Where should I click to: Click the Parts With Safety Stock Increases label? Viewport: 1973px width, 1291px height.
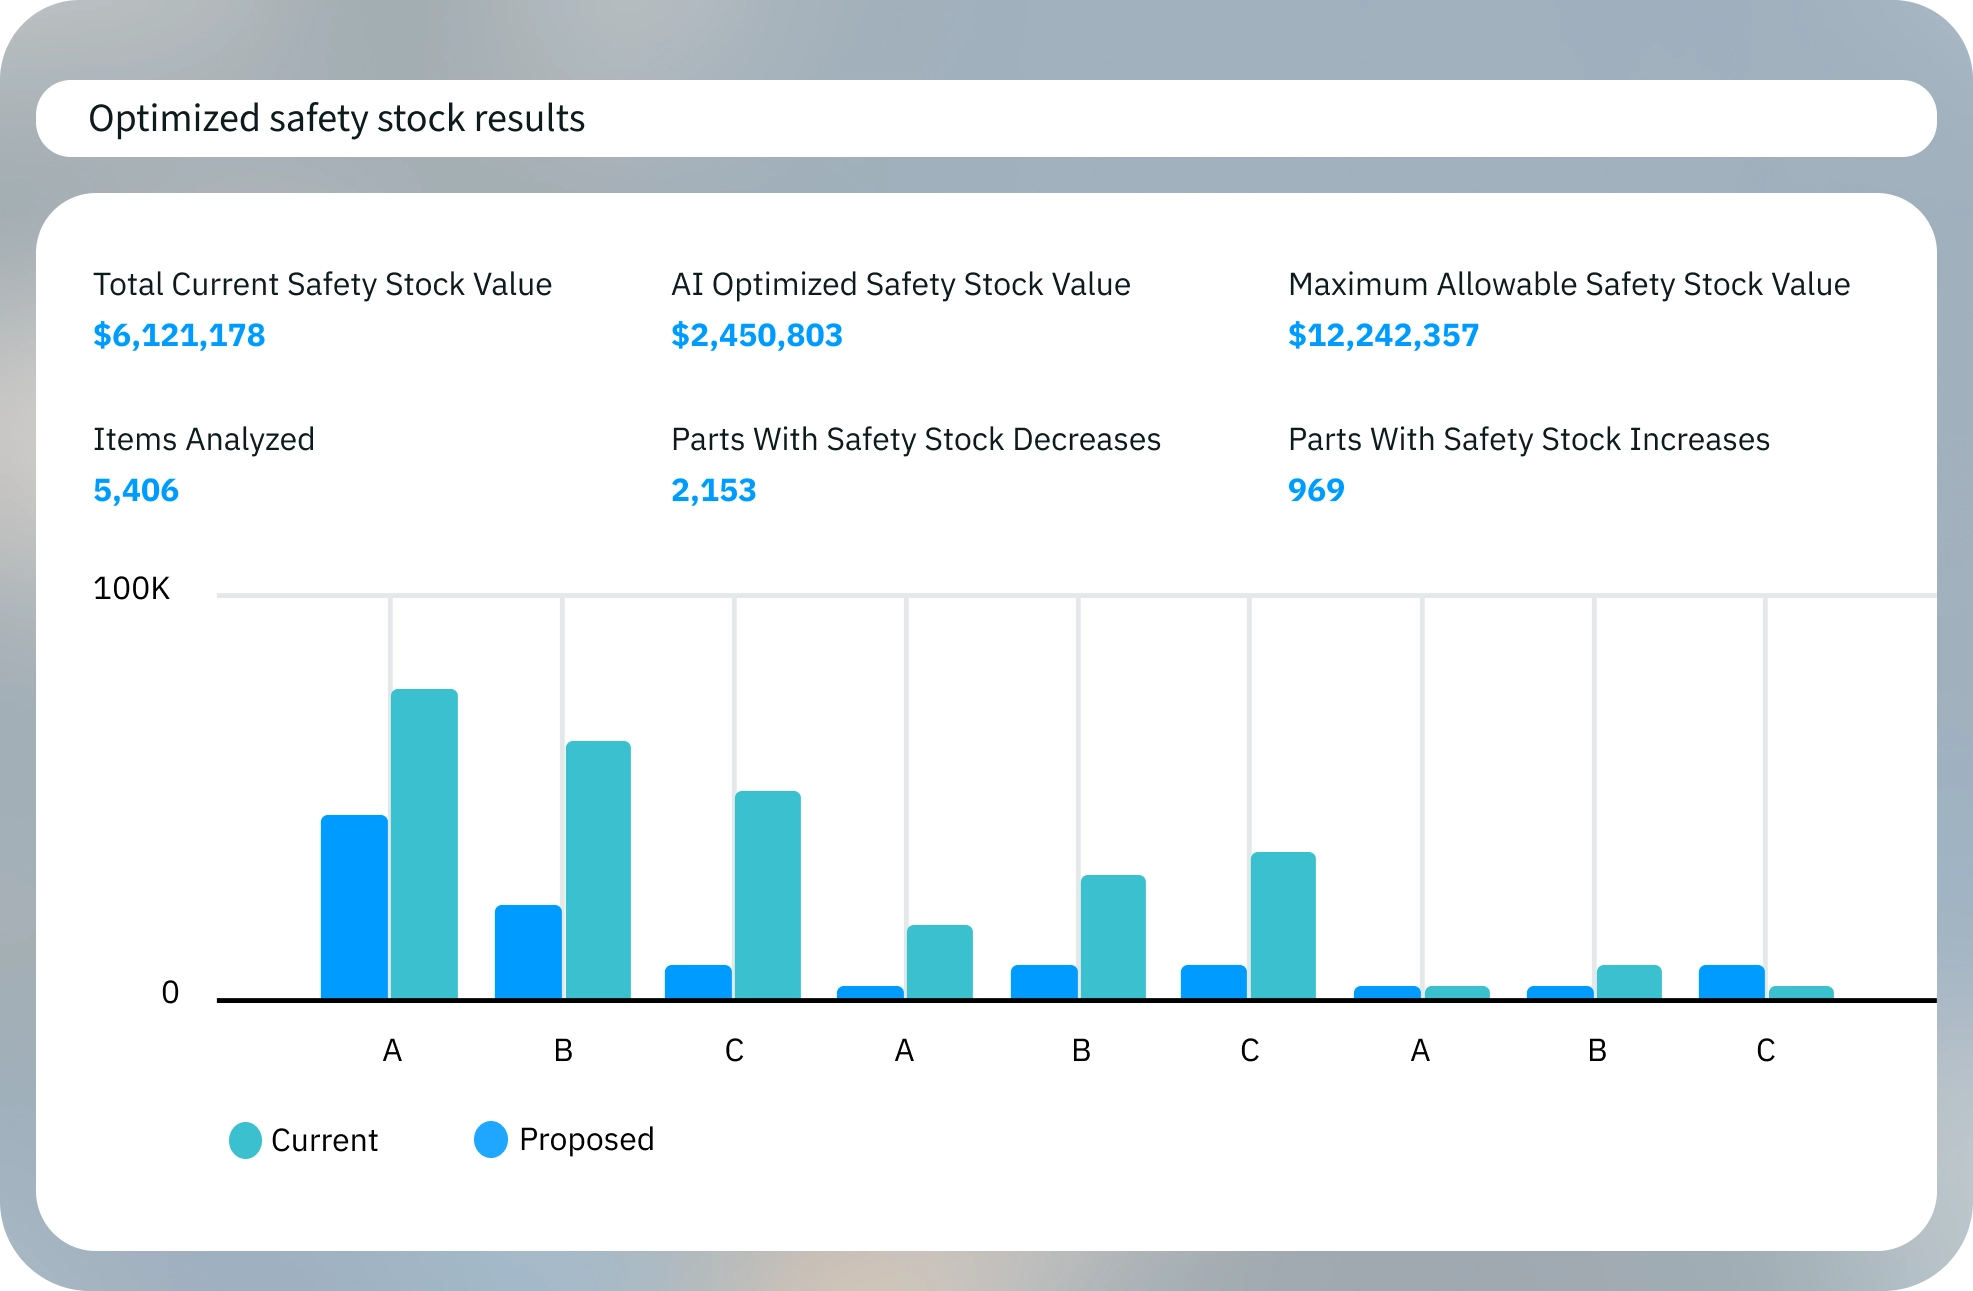click(x=1529, y=439)
